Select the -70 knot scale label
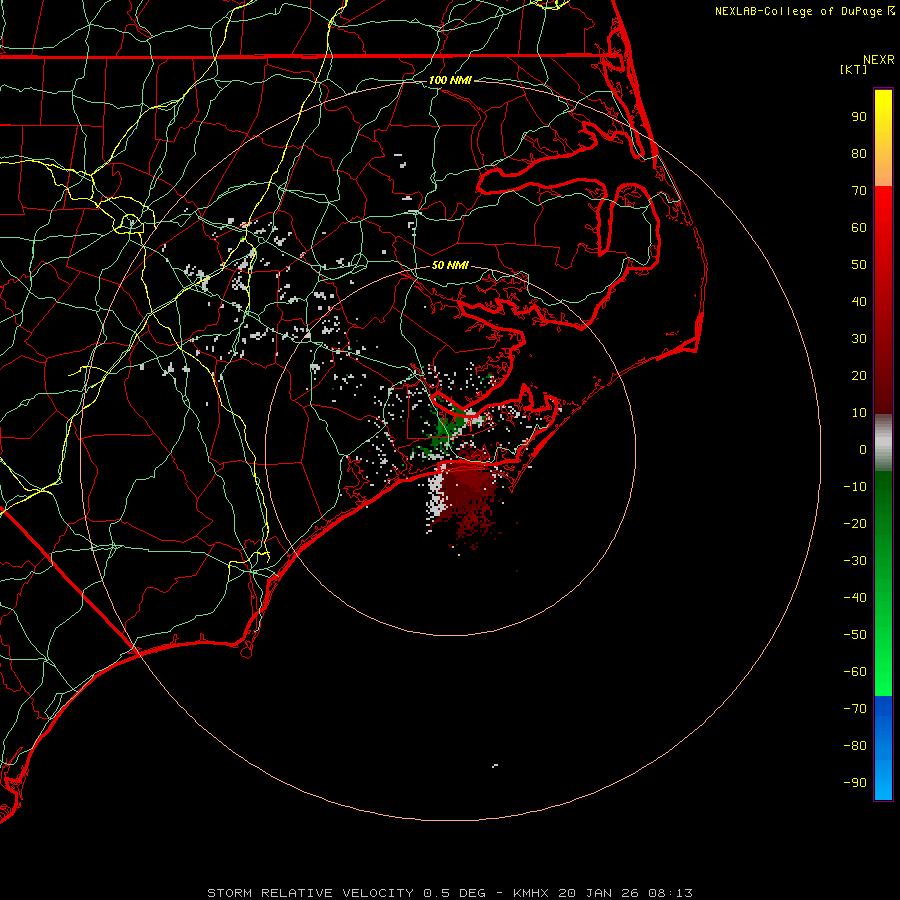The width and height of the screenshot is (900, 900). coord(855,708)
